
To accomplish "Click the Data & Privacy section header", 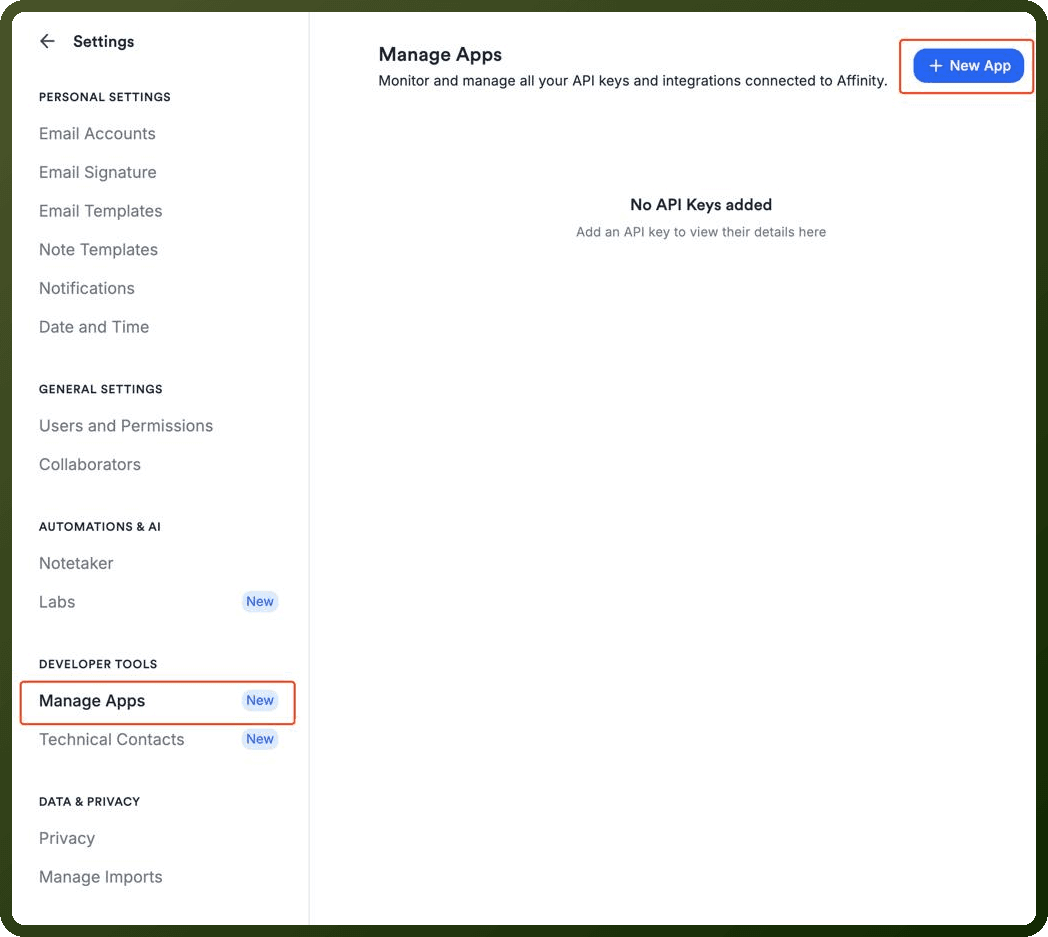I will (x=89, y=801).
